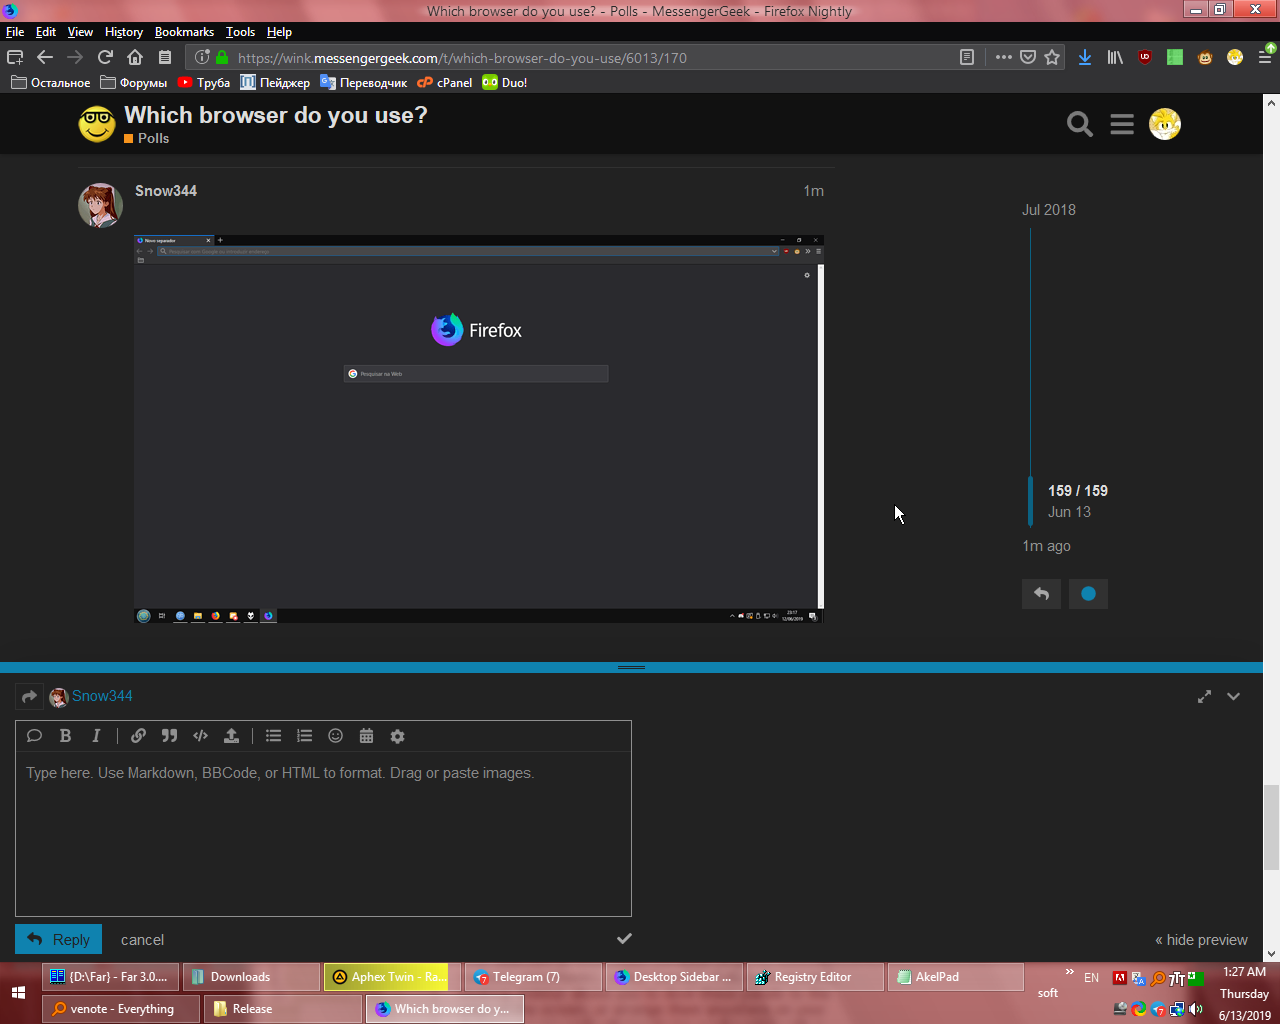Hide the composer preview
The height and width of the screenshot is (1024, 1280).
click(x=1201, y=940)
